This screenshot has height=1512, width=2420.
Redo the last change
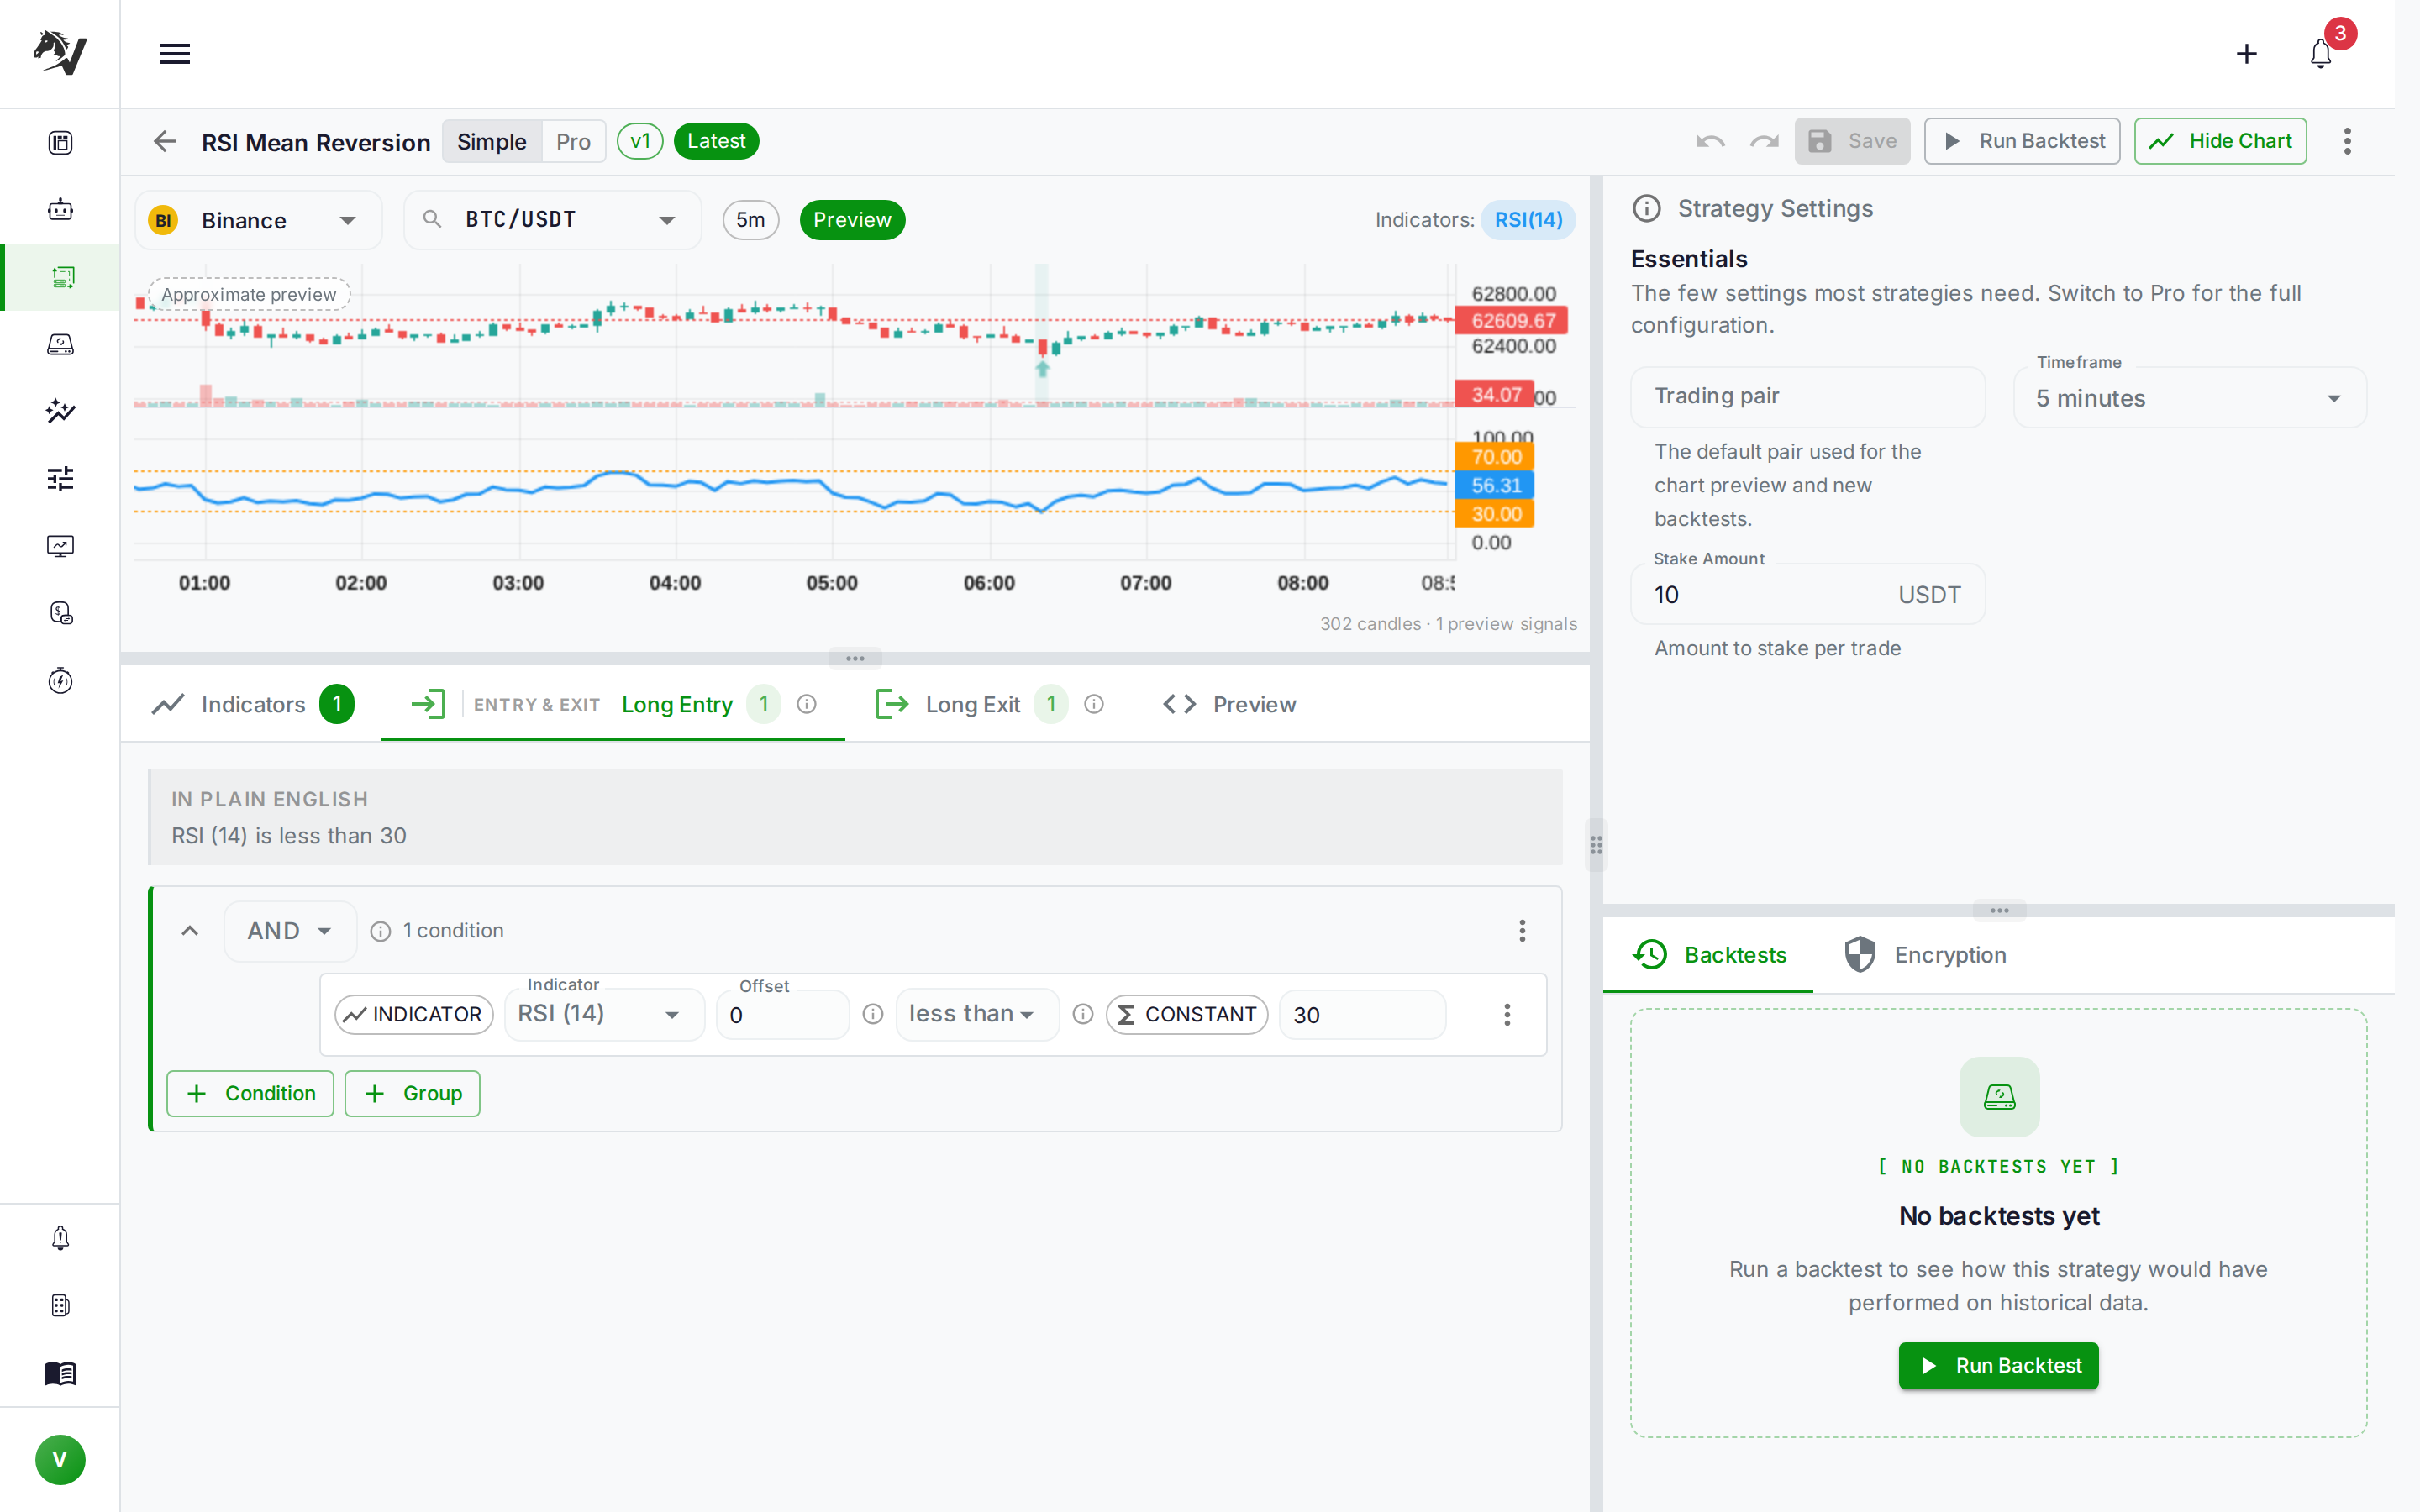click(1764, 141)
